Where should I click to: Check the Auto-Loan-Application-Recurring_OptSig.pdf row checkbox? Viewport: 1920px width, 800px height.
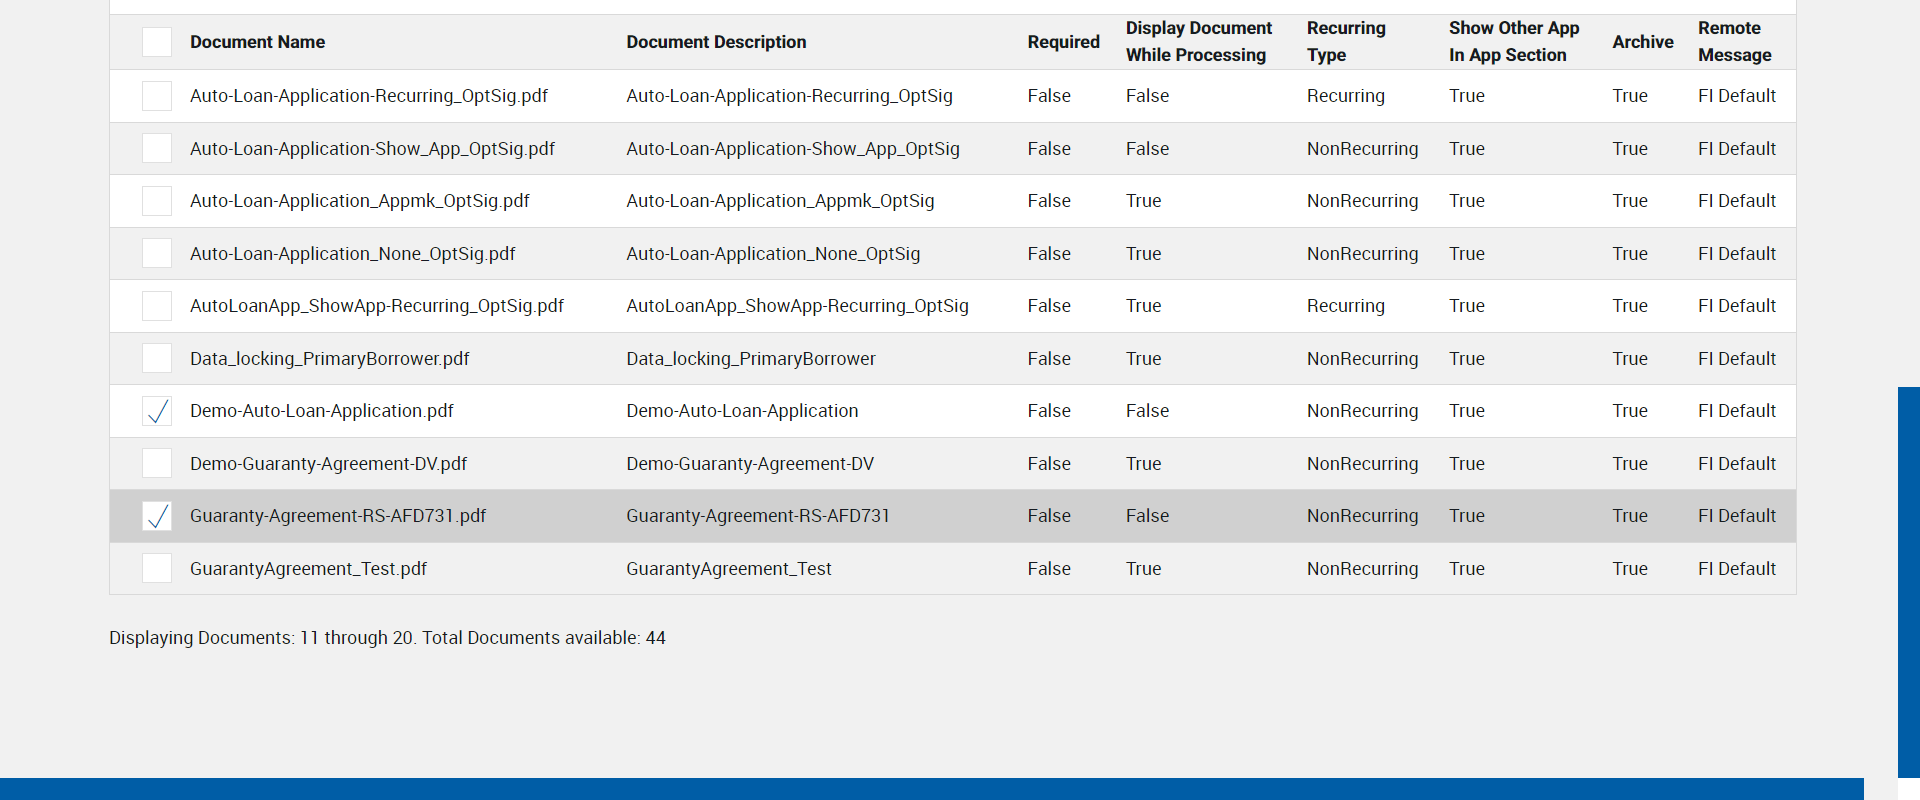(x=157, y=96)
